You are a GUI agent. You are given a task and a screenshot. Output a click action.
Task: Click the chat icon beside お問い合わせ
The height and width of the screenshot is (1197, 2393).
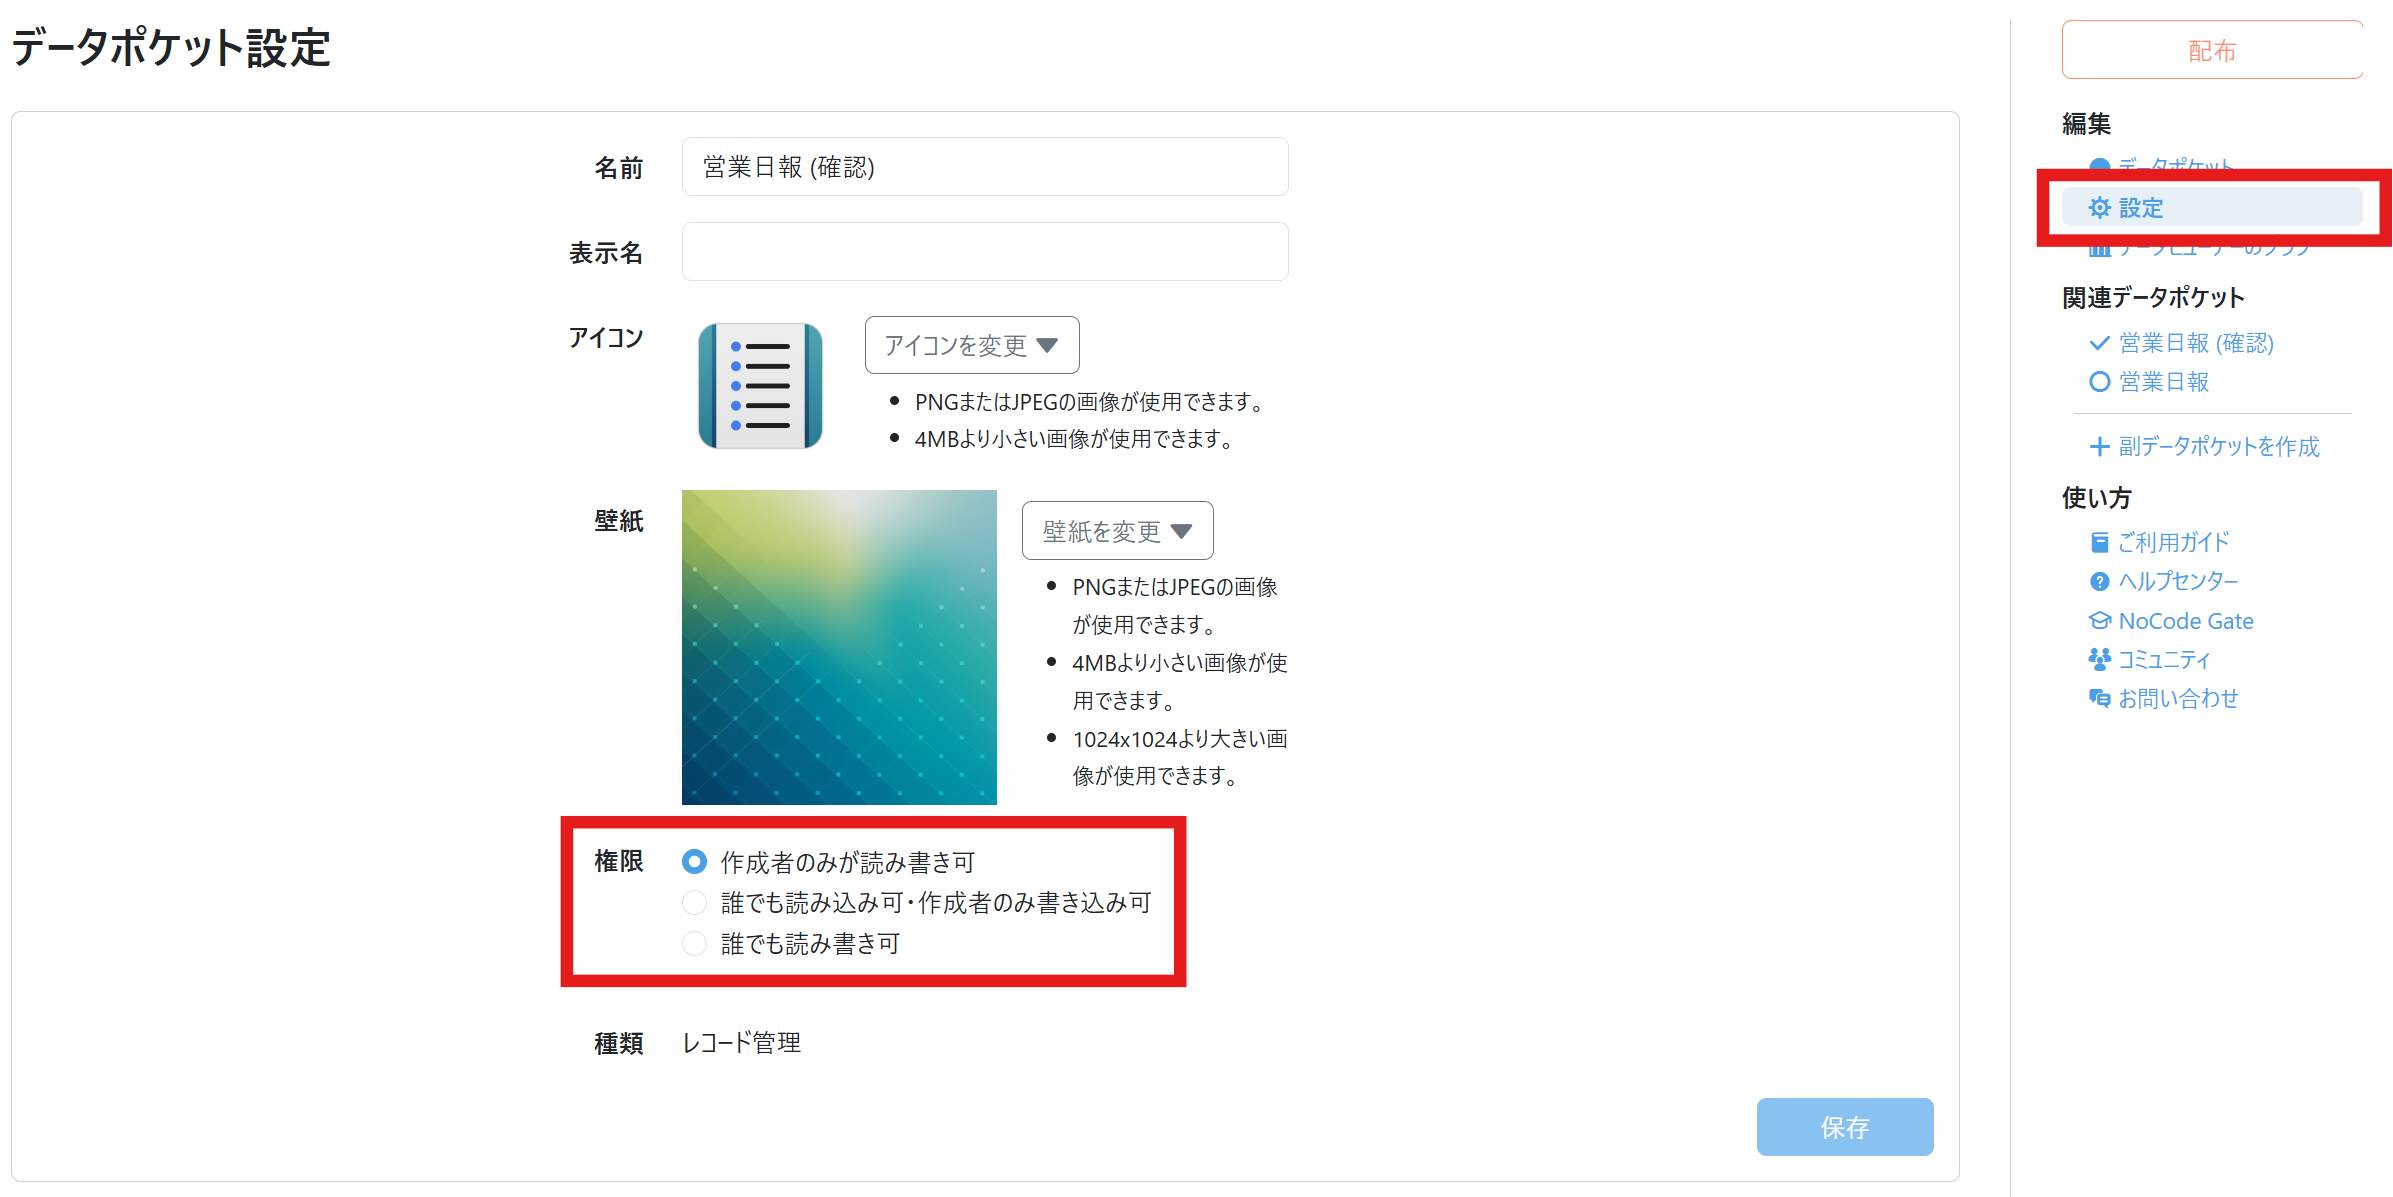[x=2099, y=698]
